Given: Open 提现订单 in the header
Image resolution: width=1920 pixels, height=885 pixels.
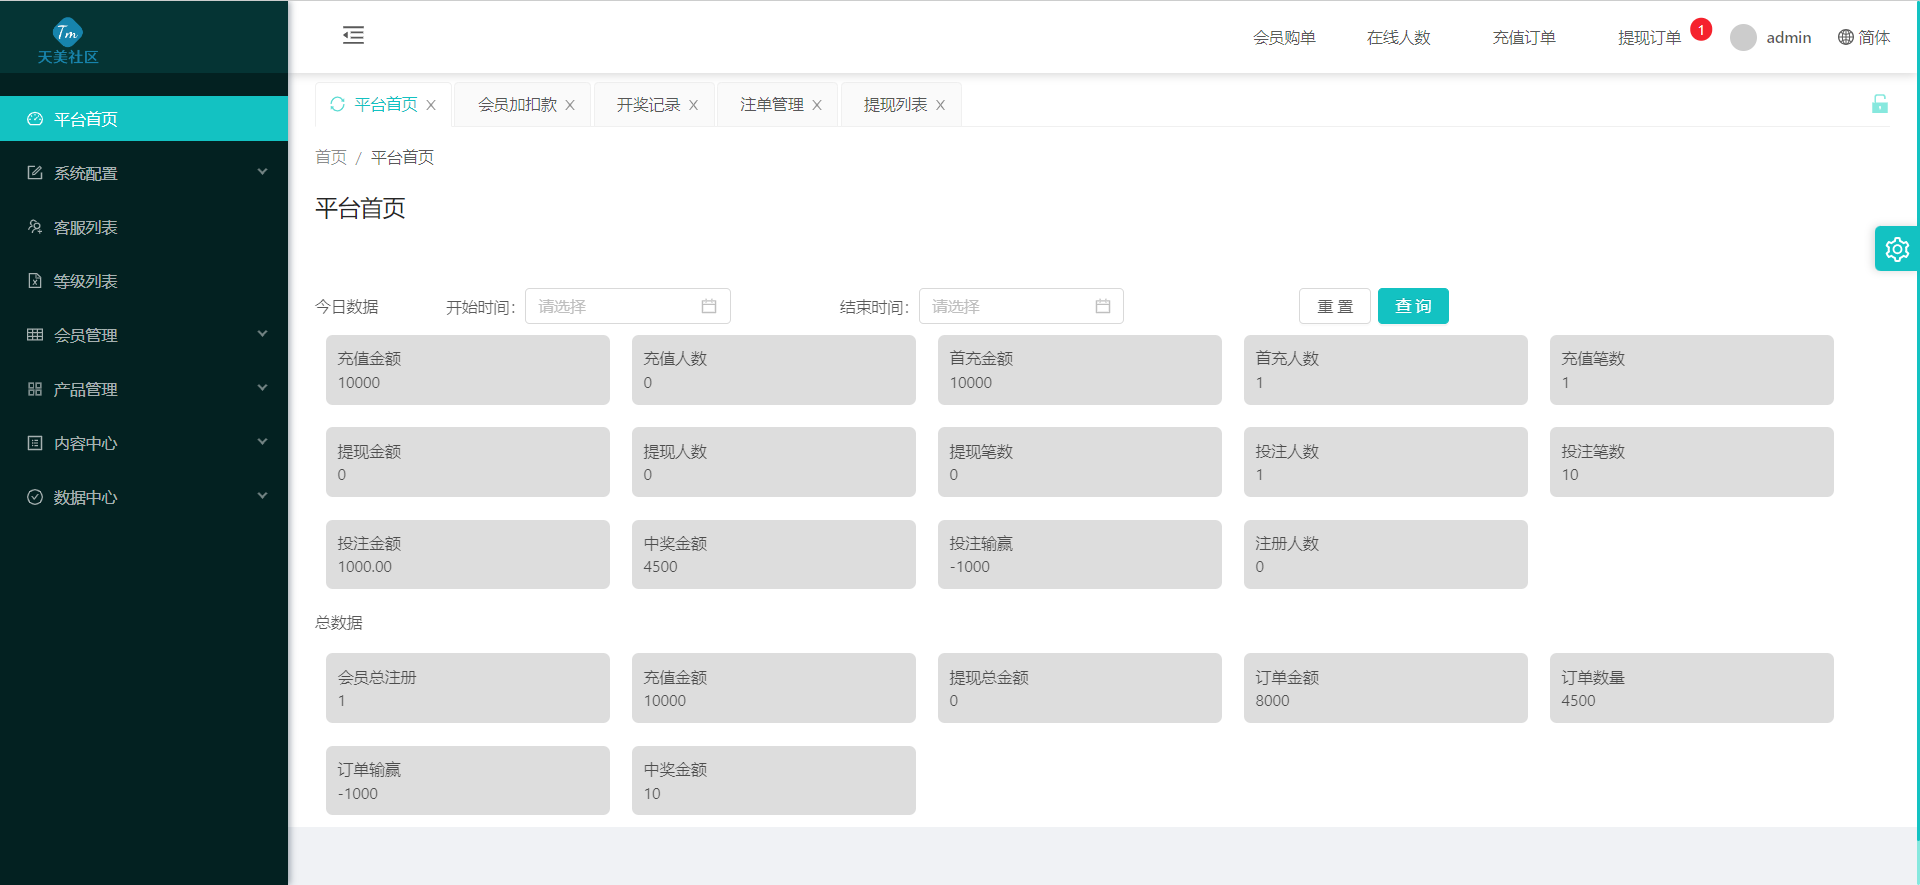Looking at the screenshot, I should click(x=1649, y=37).
